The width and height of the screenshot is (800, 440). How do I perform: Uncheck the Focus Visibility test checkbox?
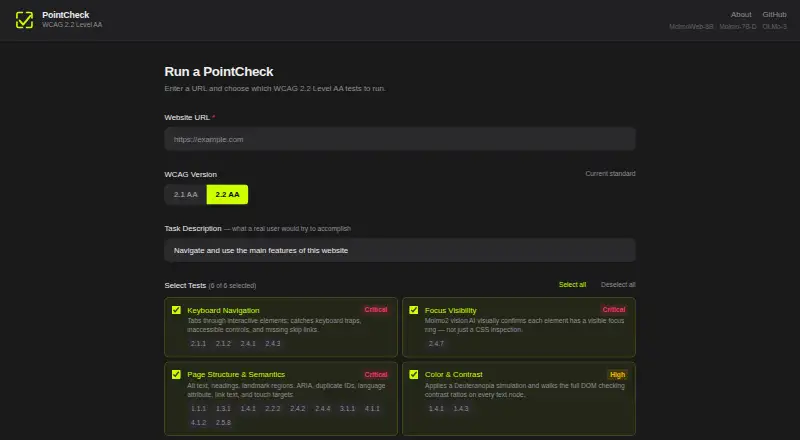414,310
